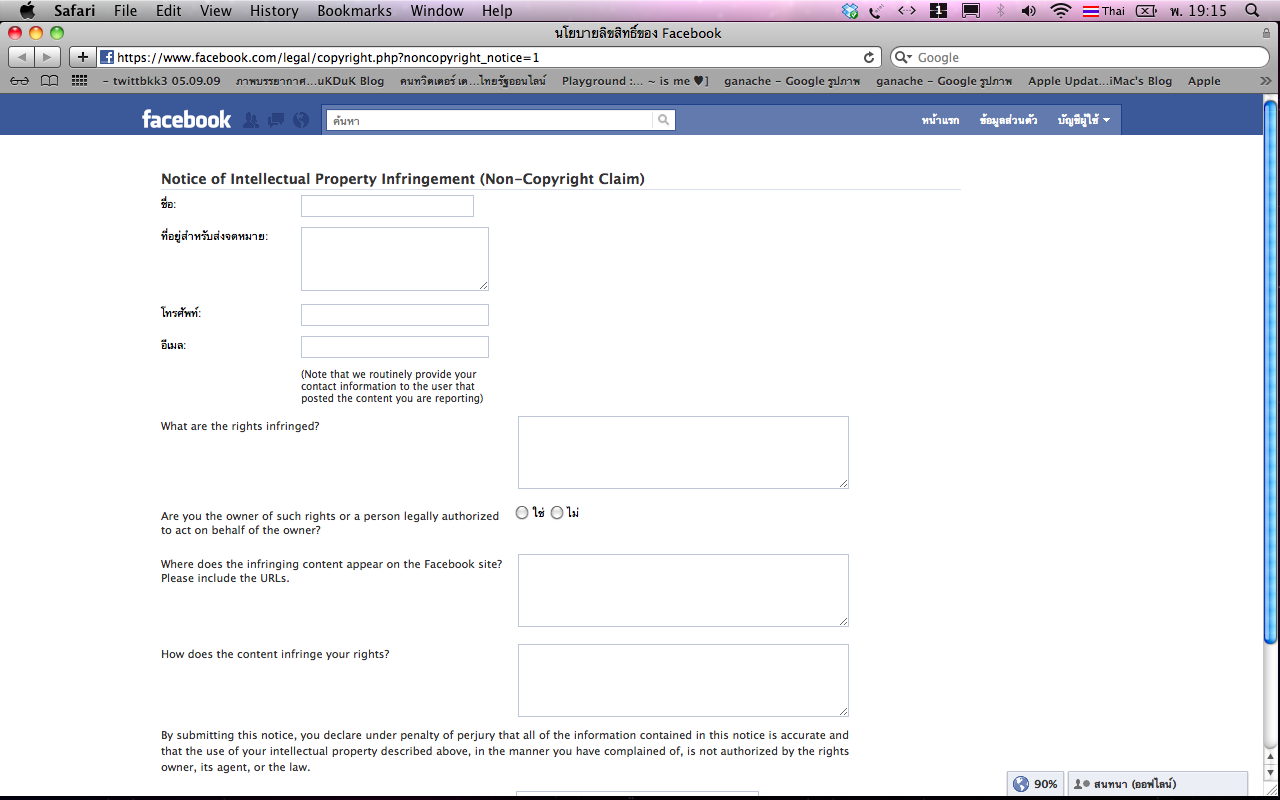Open the Window menu
The image size is (1280, 800).
coord(439,11)
